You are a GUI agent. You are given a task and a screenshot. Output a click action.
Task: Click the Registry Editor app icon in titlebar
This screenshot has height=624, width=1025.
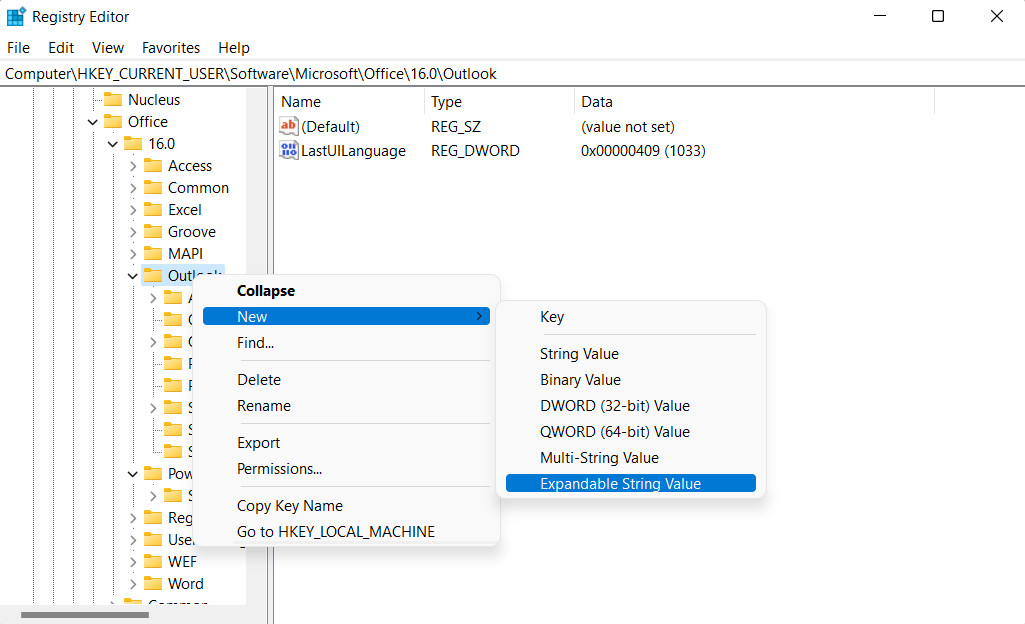(17, 16)
